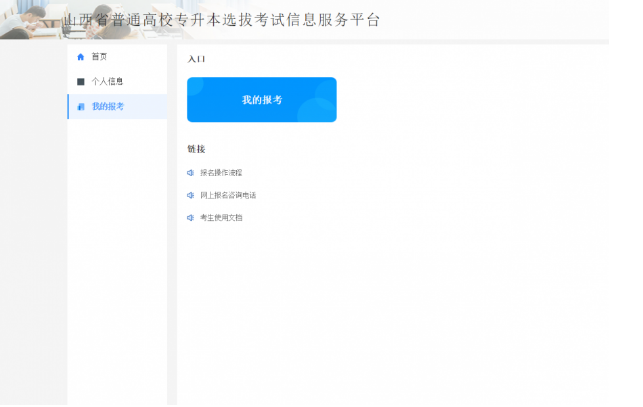The height and width of the screenshot is (407, 643).
Task: Open the 报名操作流程 link
Action: point(221,173)
